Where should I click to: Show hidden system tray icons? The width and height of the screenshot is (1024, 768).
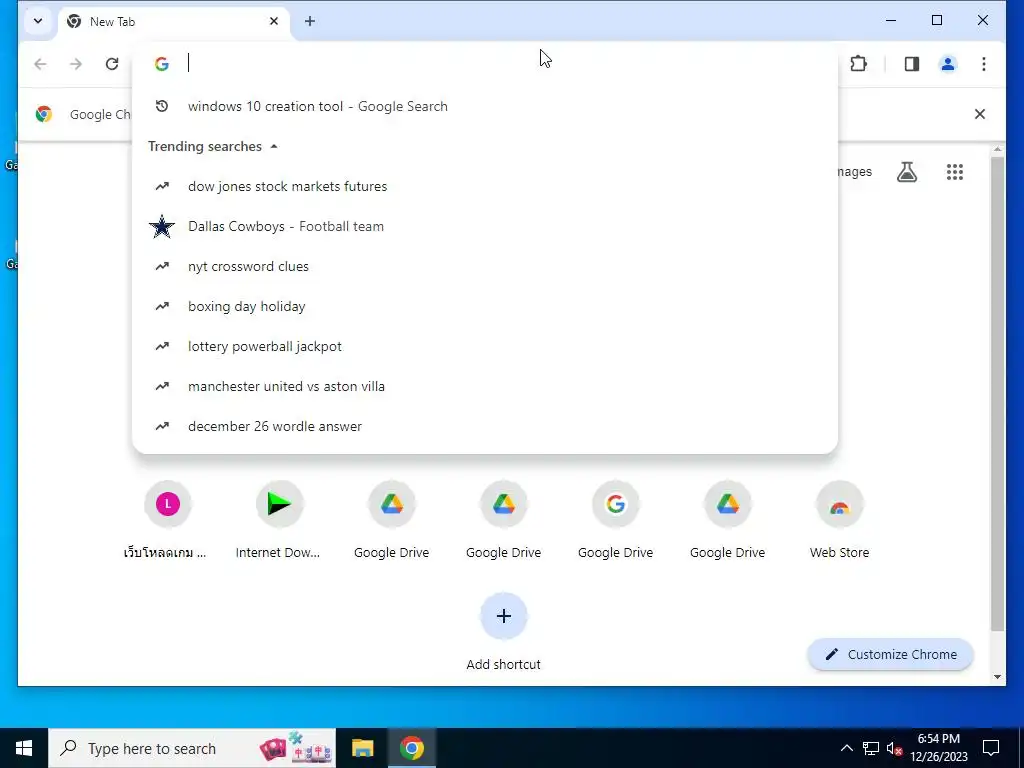(x=846, y=748)
